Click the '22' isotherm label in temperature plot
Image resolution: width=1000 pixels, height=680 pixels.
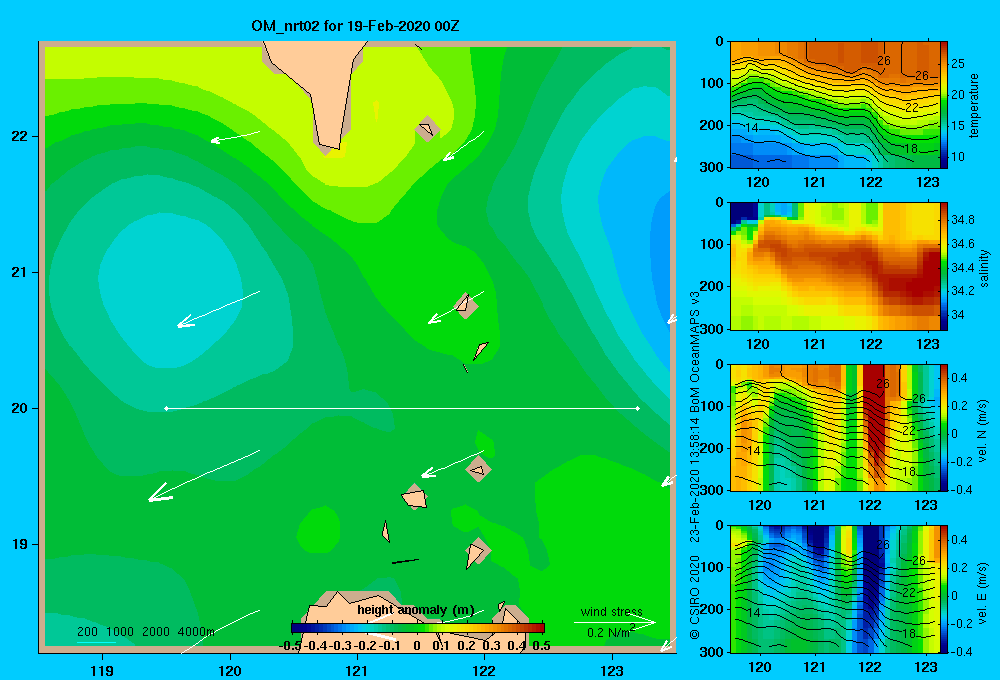click(x=912, y=107)
